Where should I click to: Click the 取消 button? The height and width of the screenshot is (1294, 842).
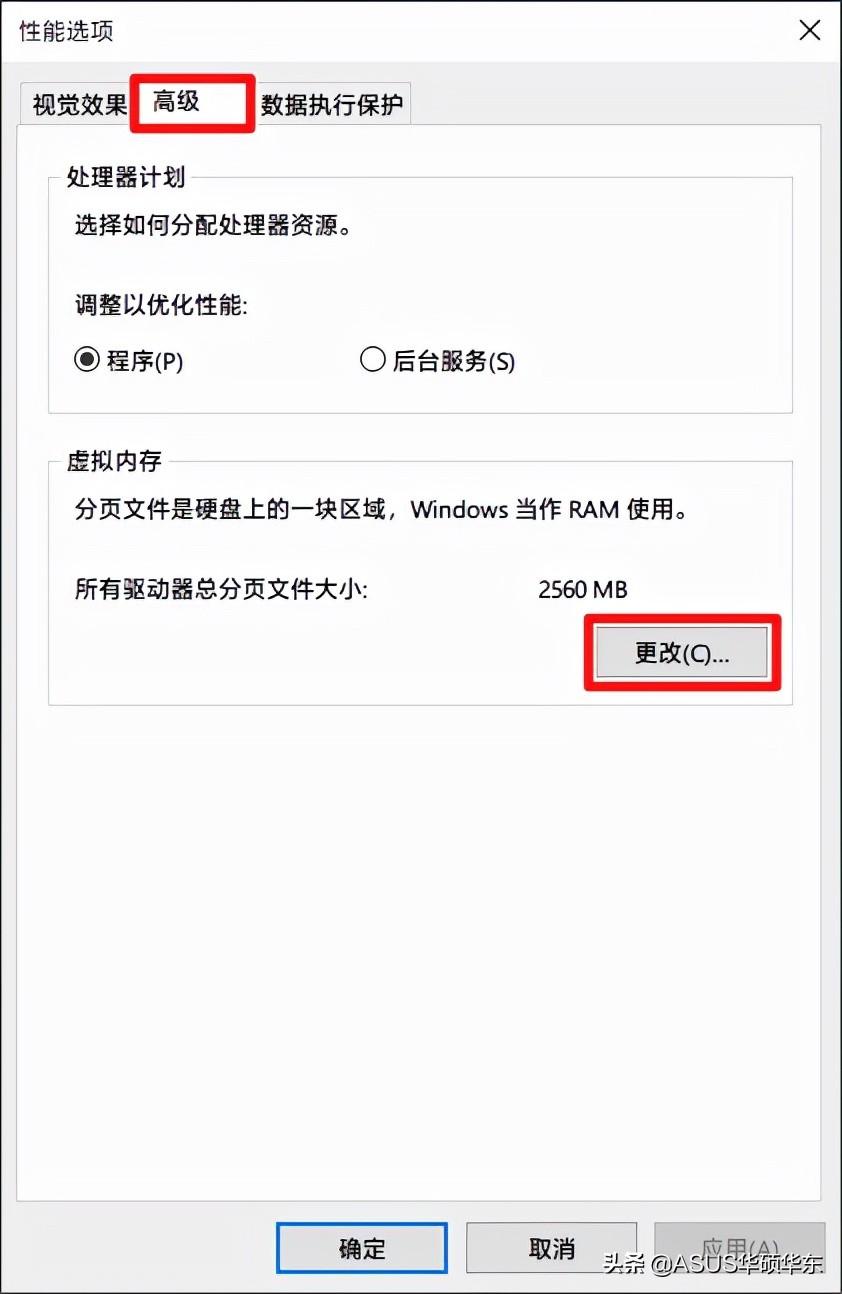(552, 1248)
